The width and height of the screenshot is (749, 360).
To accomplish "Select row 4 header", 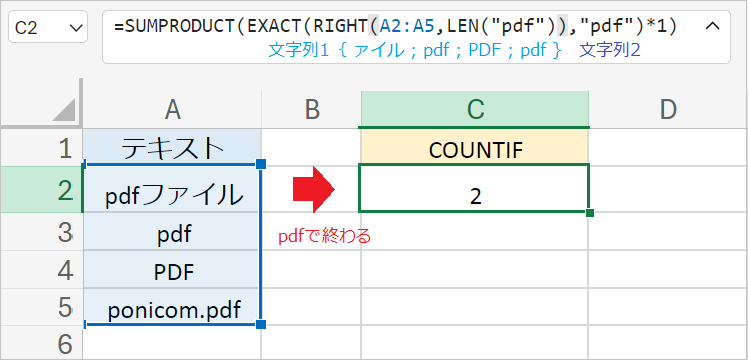I will point(42,269).
